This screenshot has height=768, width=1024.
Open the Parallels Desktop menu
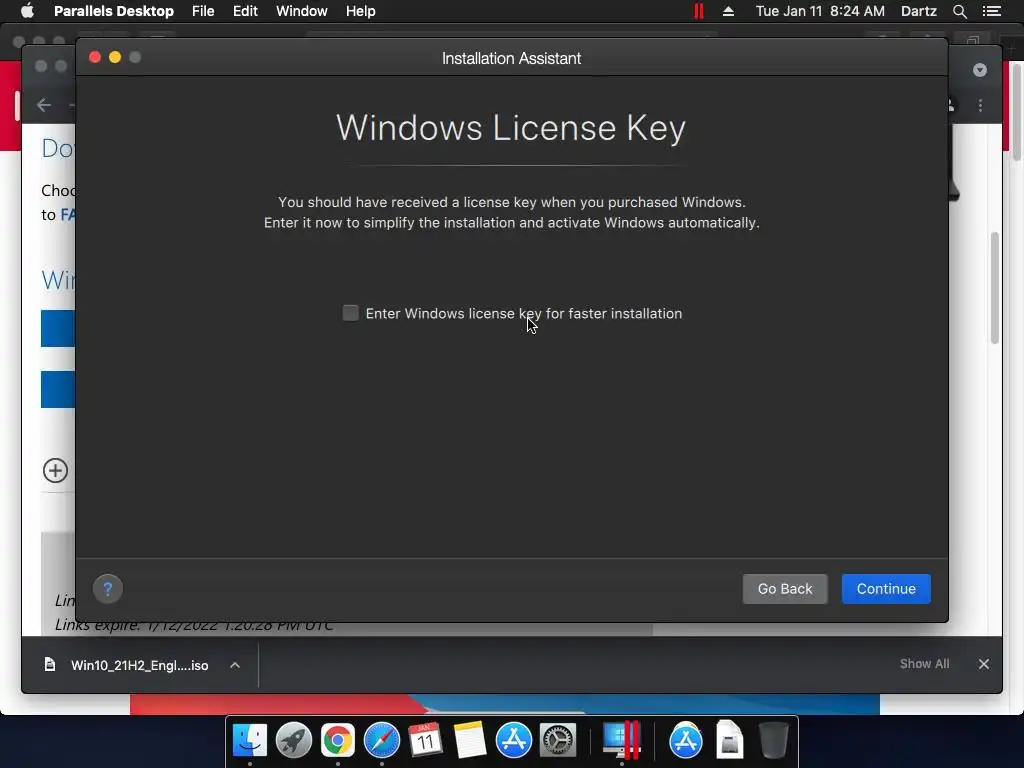(114, 11)
